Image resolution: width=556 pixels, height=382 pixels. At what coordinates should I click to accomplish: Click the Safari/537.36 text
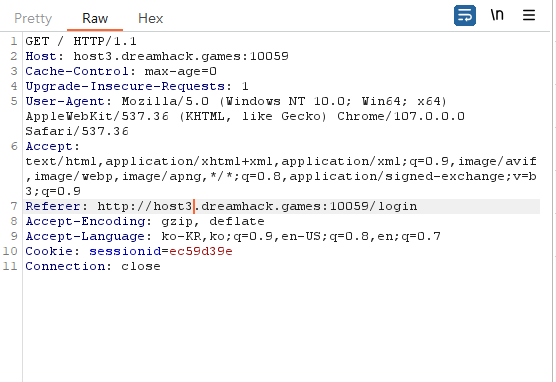(77, 131)
